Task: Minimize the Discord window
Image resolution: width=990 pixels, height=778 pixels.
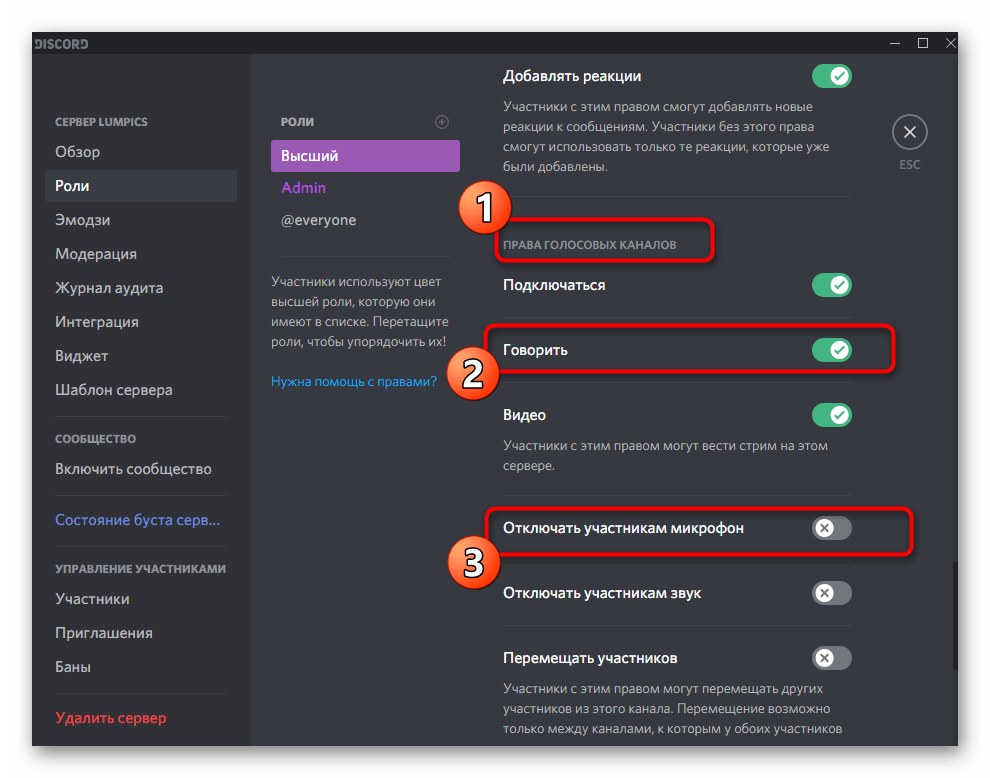Action: [x=895, y=44]
